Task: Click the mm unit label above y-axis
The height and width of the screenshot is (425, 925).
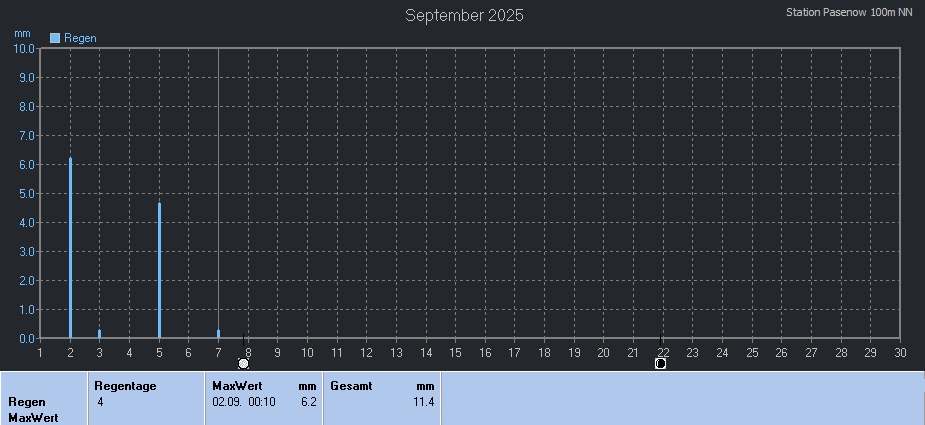Action: click(22, 34)
